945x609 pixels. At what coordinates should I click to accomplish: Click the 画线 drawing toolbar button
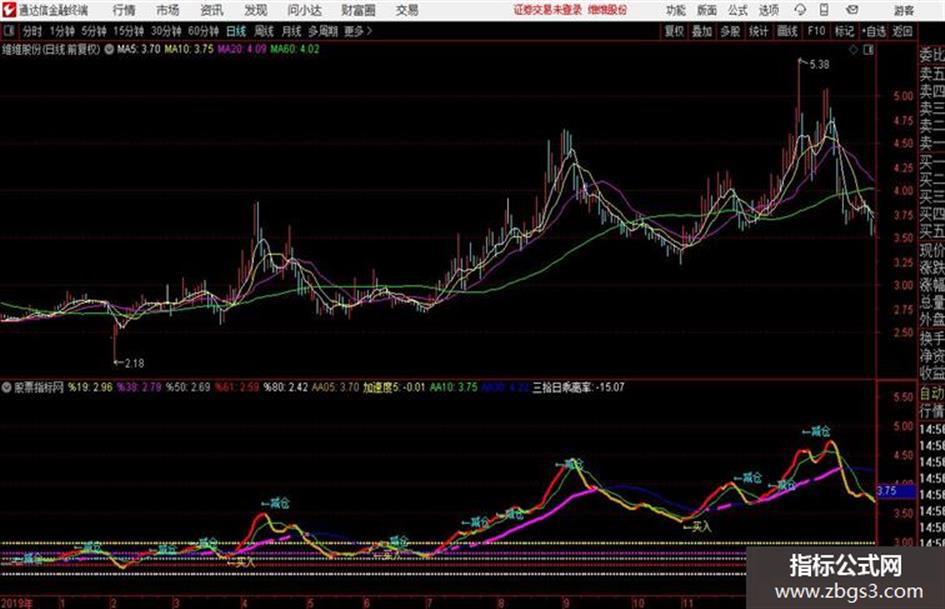click(x=788, y=31)
